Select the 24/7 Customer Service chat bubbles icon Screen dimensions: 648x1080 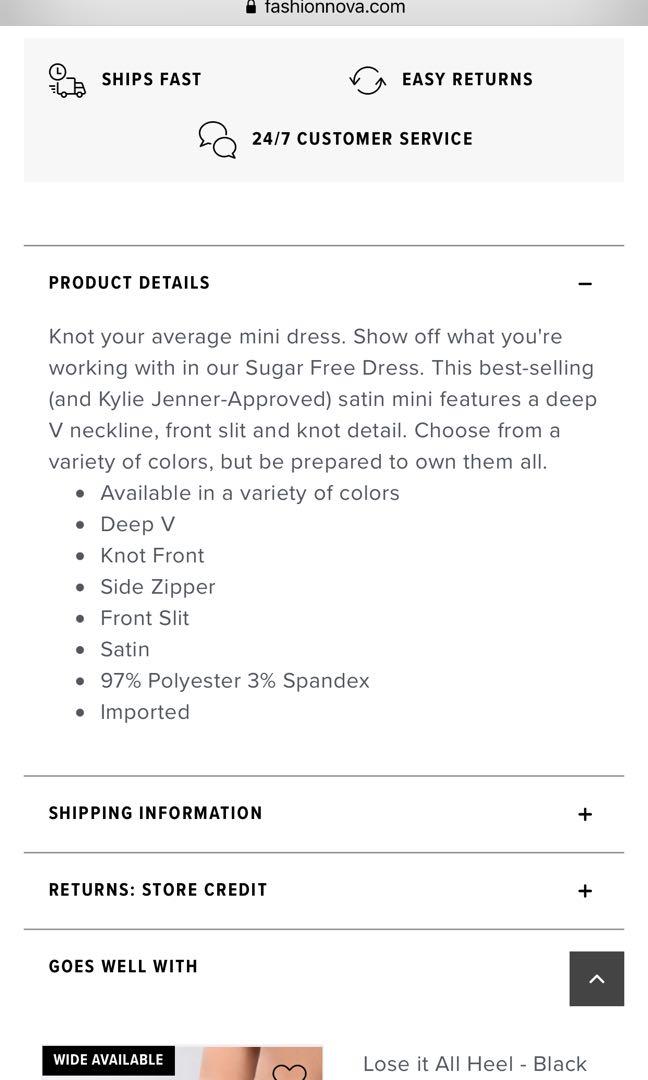point(216,140)
